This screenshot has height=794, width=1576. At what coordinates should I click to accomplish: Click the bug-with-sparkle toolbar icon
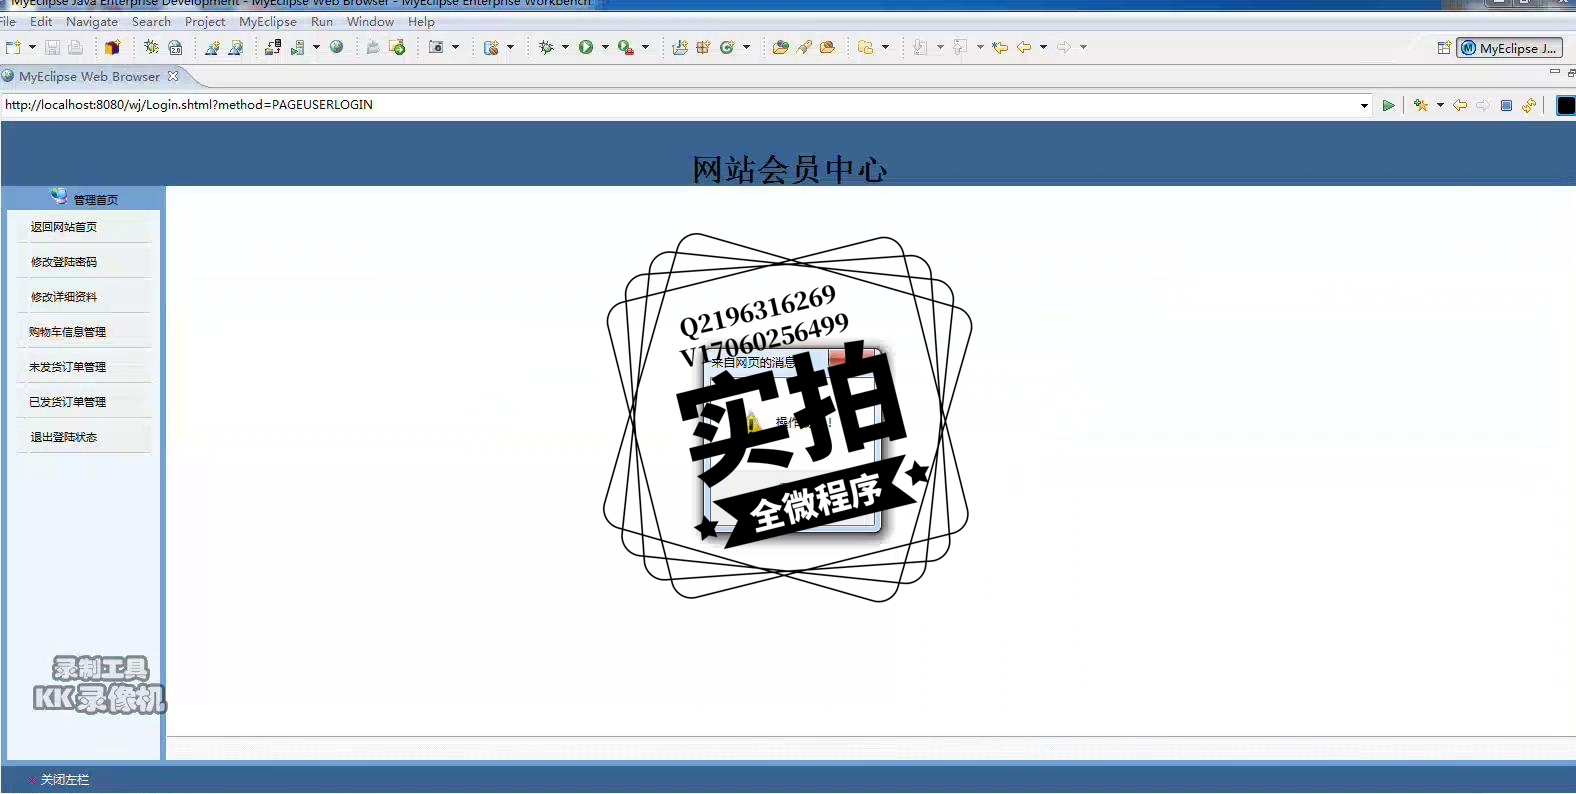pyautogui.click(x=151, y=47)
